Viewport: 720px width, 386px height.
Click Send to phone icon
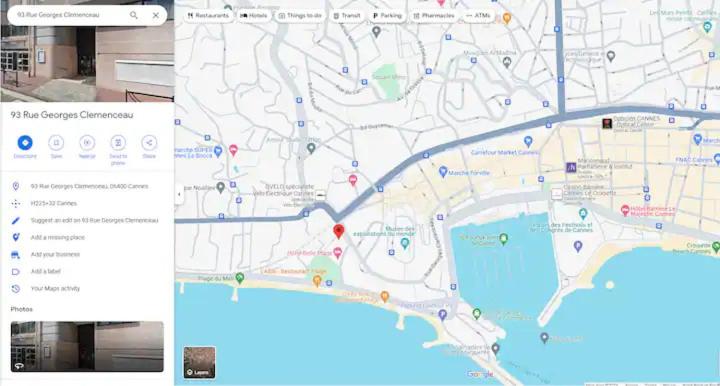118,143
